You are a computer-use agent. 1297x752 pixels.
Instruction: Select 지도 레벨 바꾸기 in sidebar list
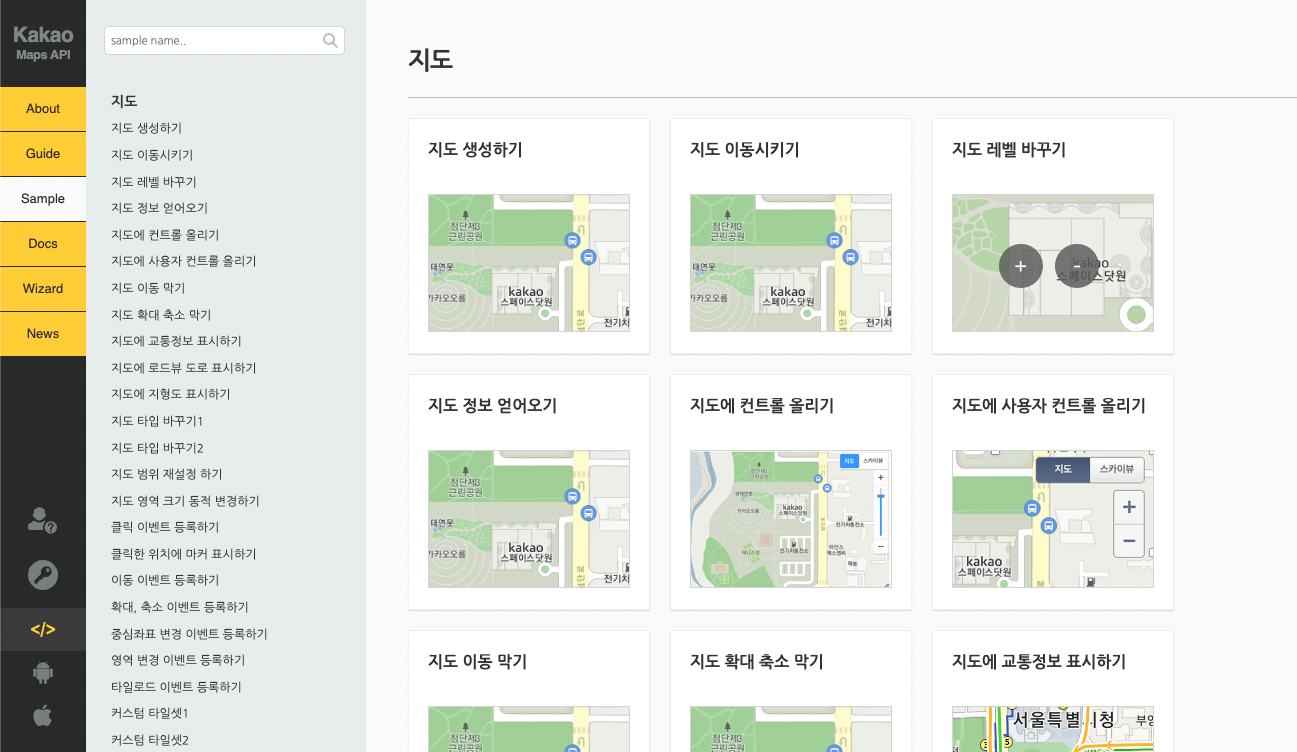point(154,182)
